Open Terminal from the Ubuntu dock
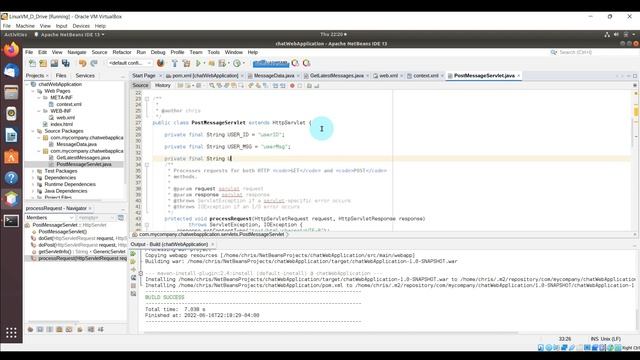Screen dimensions: 640x360 (11, 221)
